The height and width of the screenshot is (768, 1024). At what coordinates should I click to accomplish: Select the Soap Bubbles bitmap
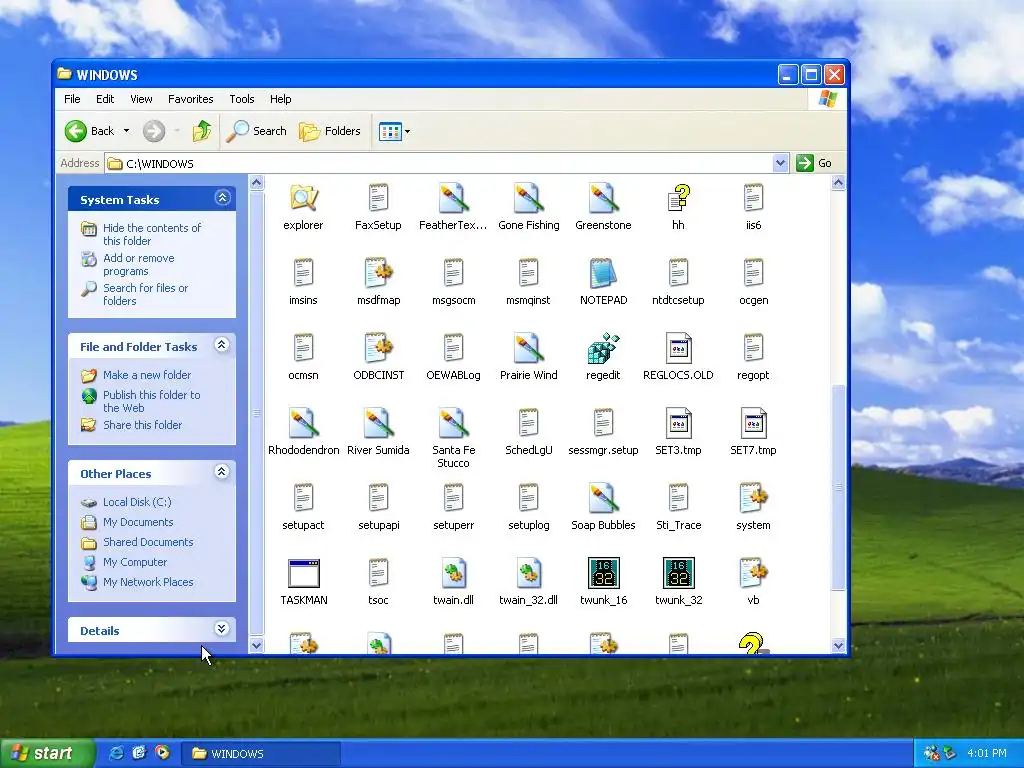click(603, 498)
